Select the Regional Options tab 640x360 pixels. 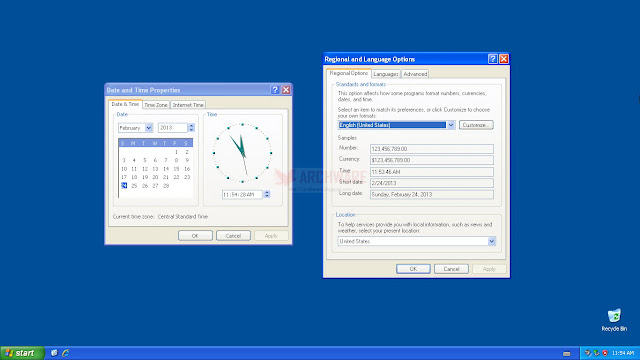(x=349, y=73)
